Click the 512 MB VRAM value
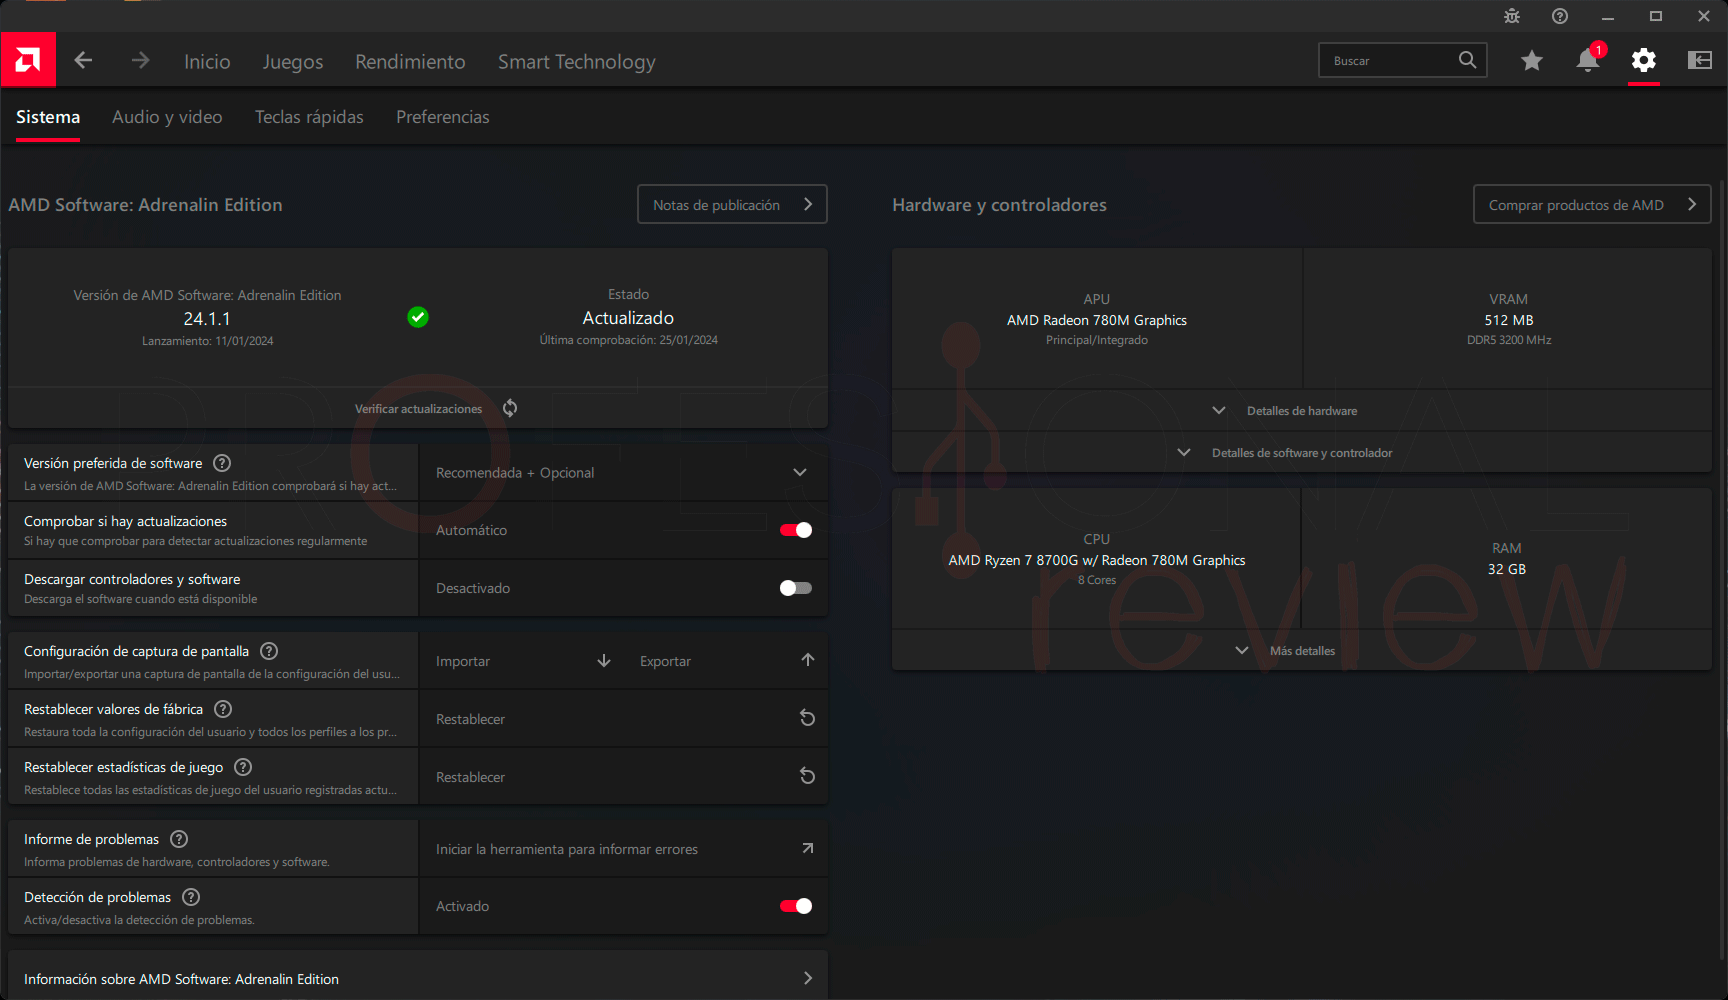Viewport: 1728px width, 1000px height. pos(1508,320)
